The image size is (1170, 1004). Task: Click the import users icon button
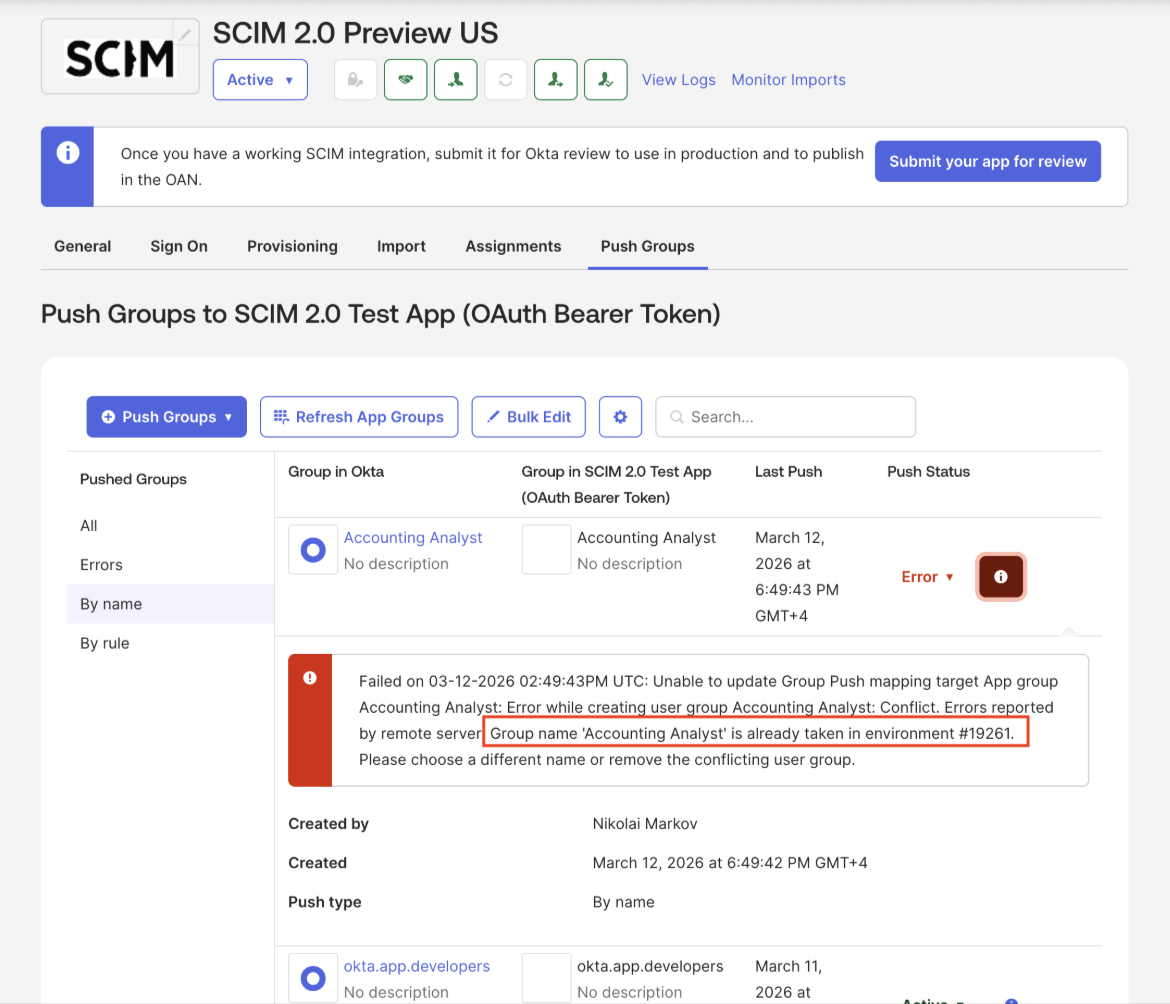tap(455, 80)
